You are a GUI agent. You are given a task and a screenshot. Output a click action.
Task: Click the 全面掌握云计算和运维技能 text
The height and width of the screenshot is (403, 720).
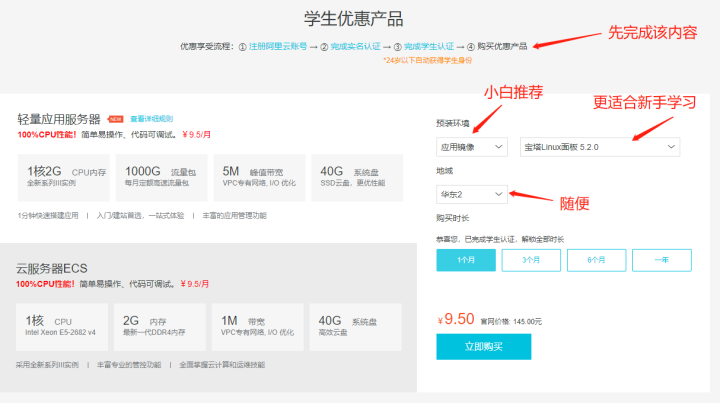pos(222,365)
